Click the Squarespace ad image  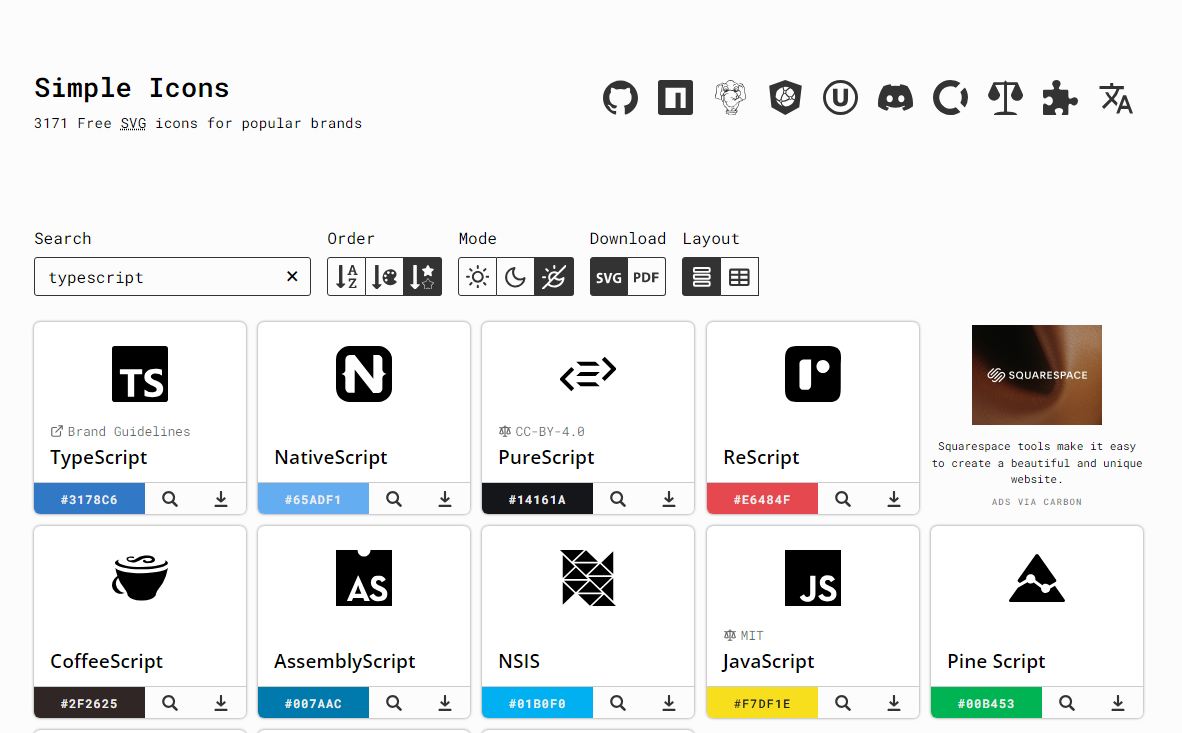1037,375
